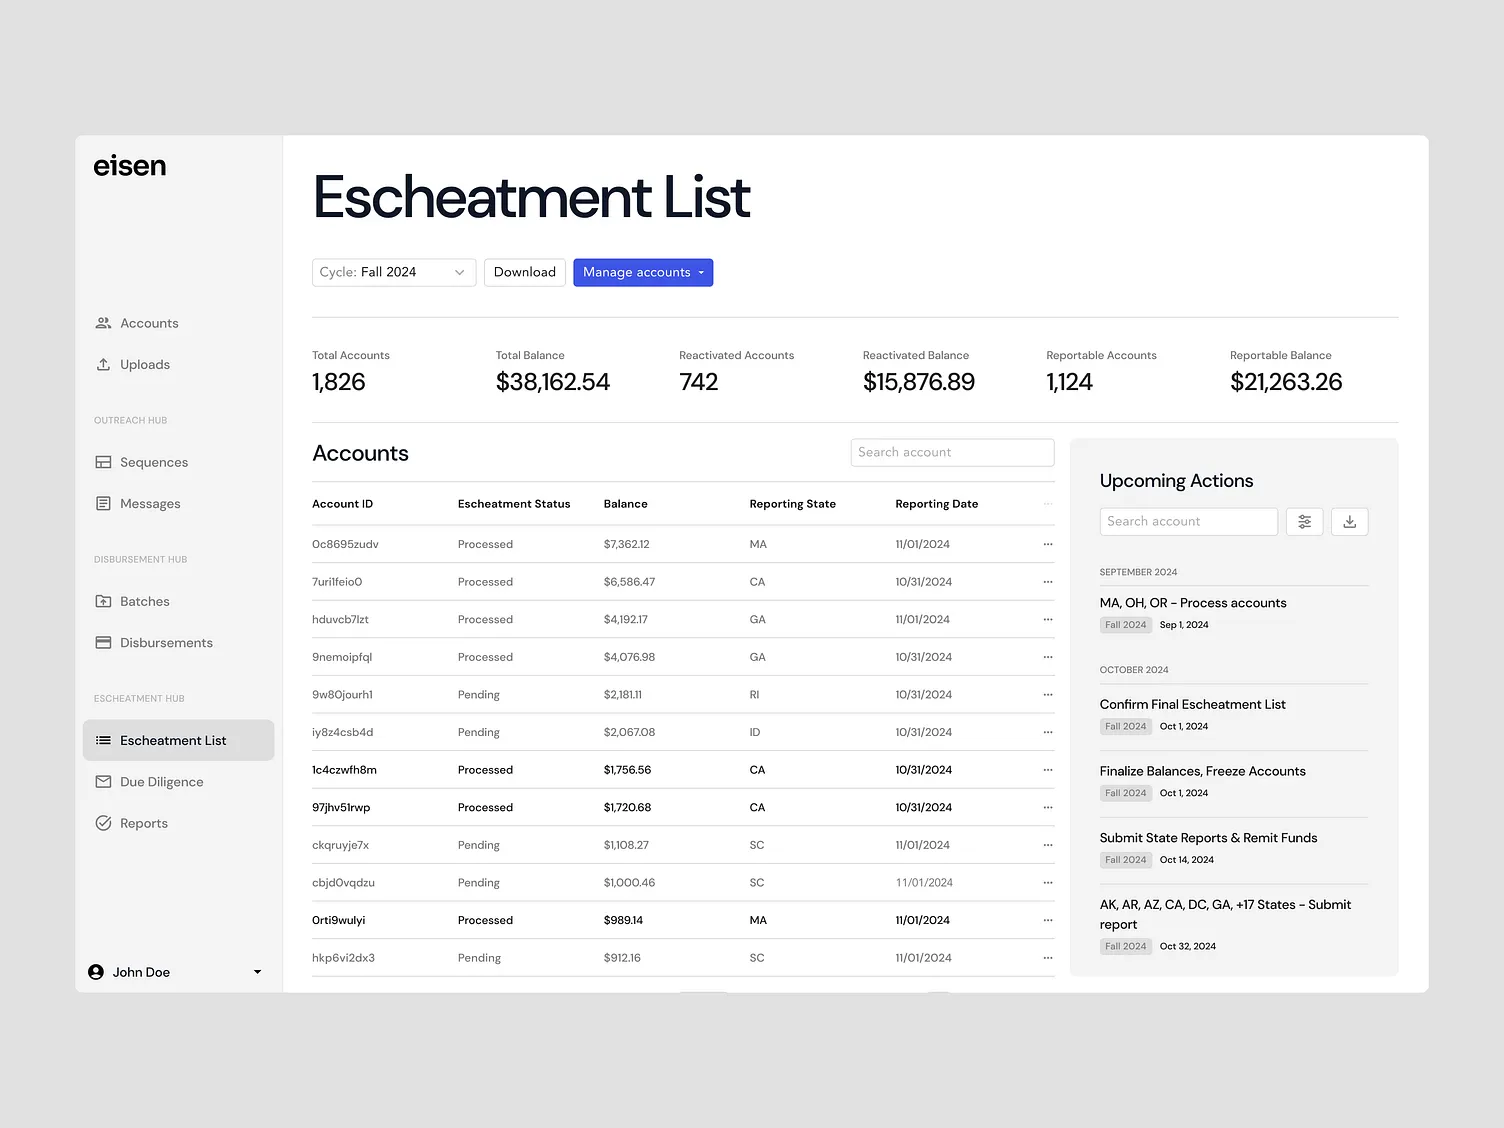Click the Disbursements card icon
Image resolution: width=1504 pixels, height=1128 pixels.
(104, 642)
